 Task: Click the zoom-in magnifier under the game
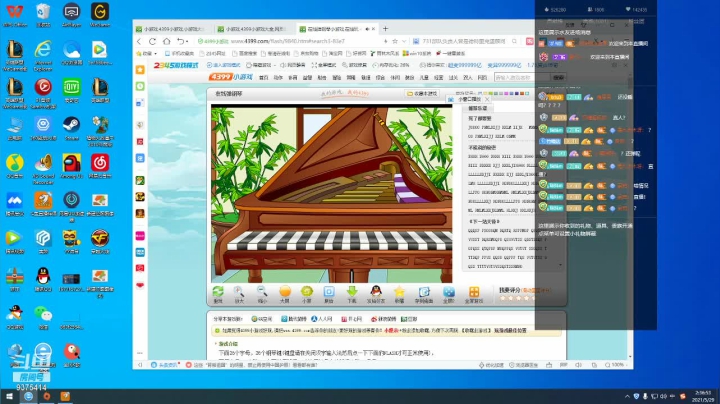239,292
